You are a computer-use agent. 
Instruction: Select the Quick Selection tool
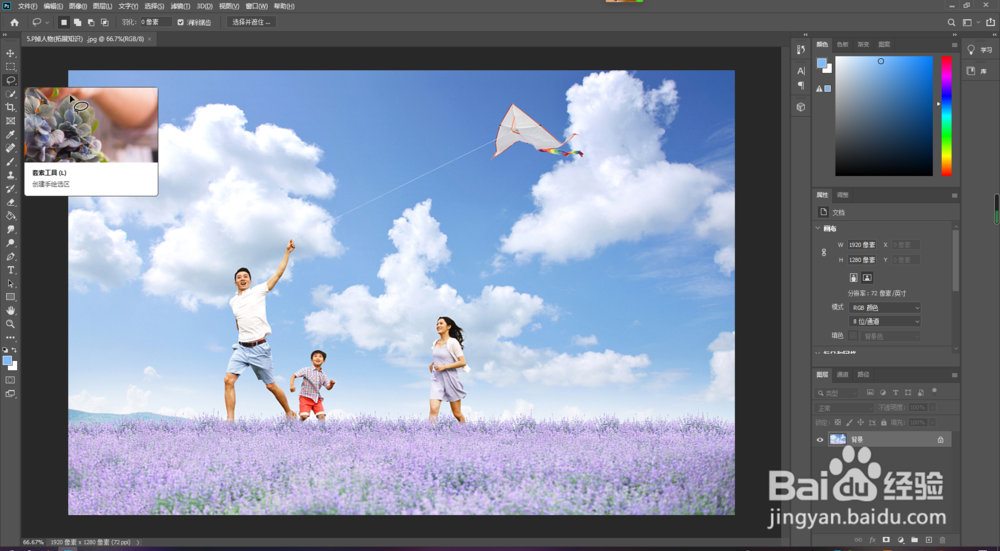click(x=10, y=94)
